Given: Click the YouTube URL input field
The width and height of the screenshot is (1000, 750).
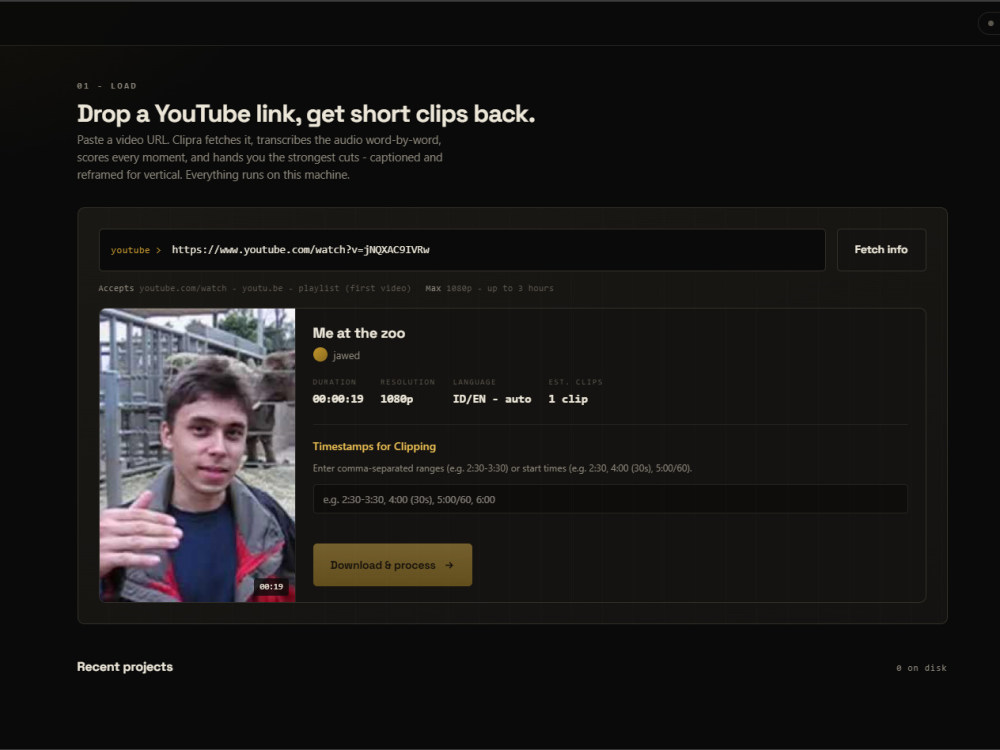Looking at the screenshot, I should coord(462,249).
